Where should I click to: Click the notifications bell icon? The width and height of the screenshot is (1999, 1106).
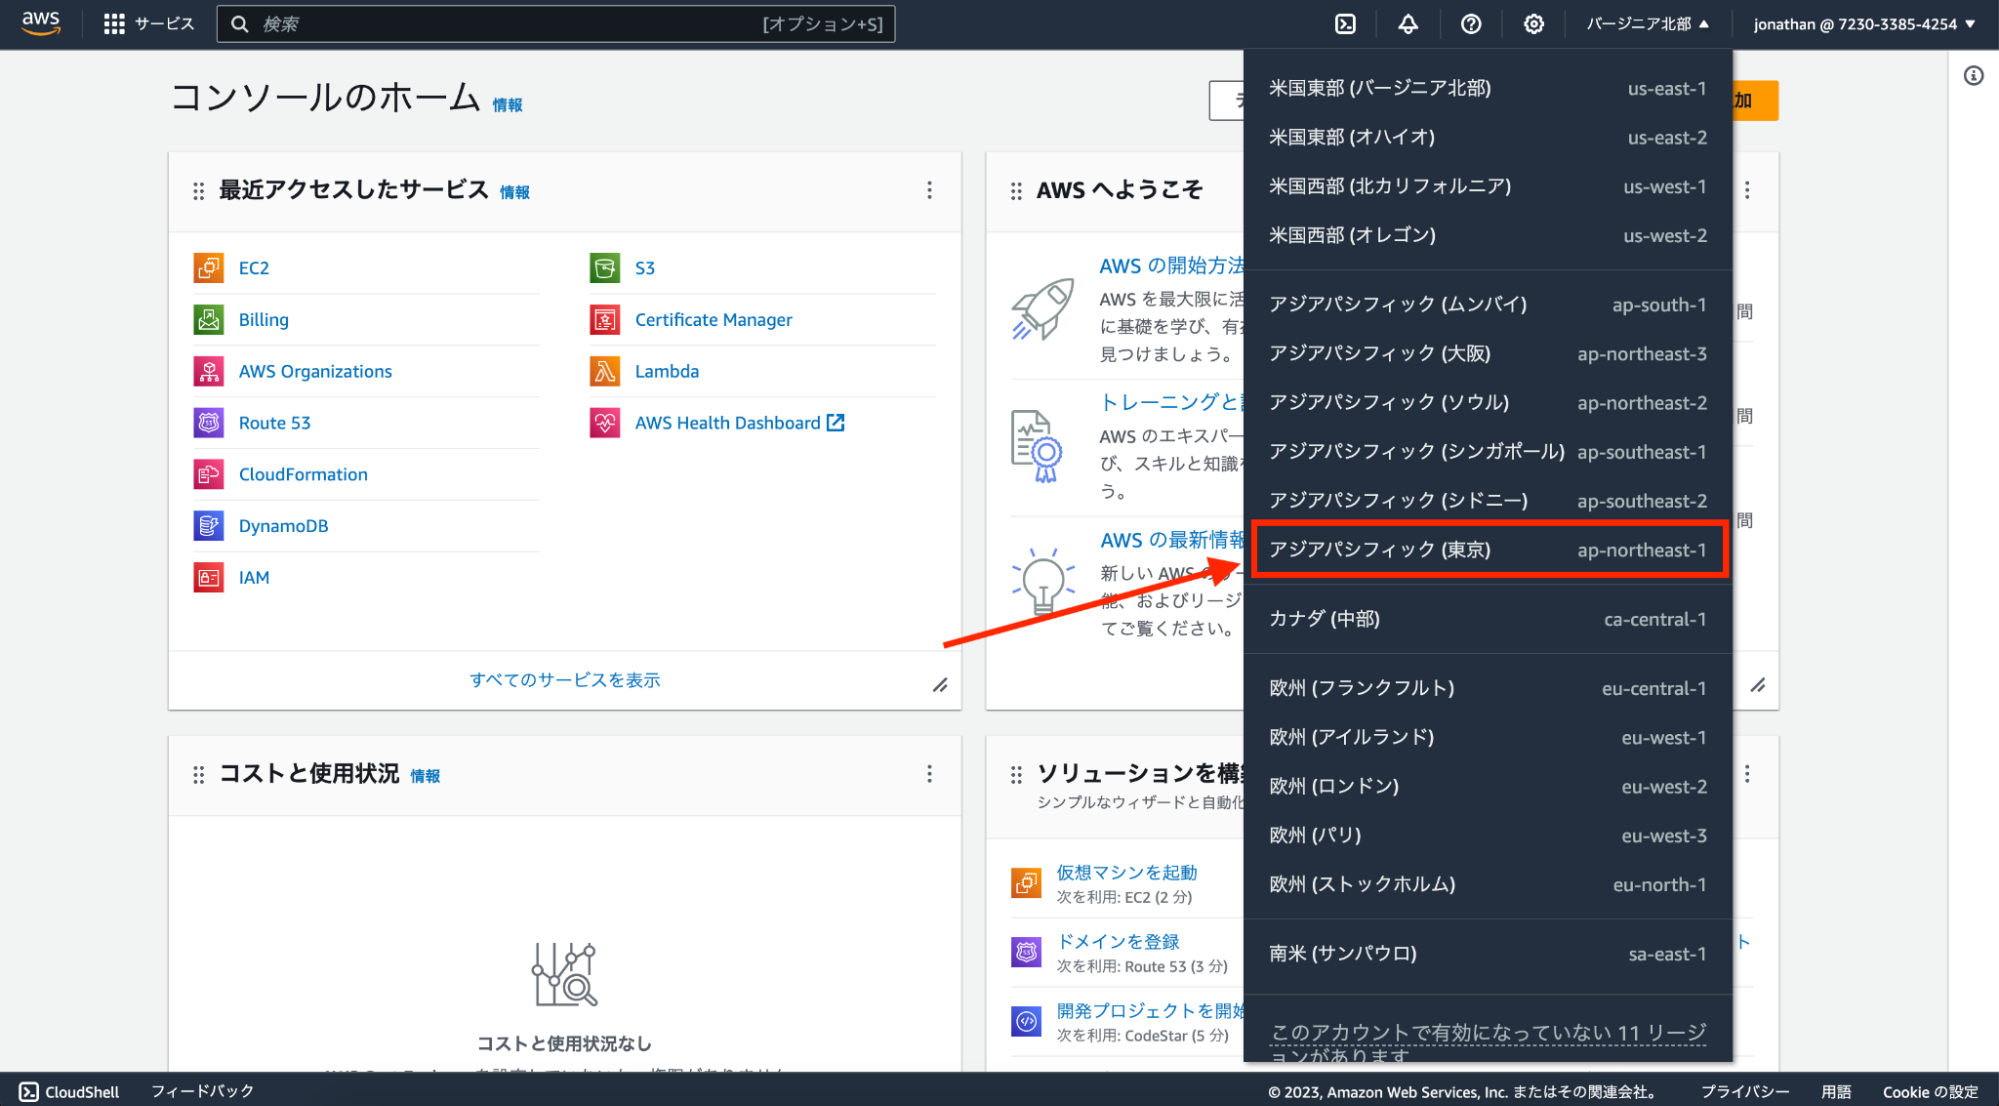1408,24
